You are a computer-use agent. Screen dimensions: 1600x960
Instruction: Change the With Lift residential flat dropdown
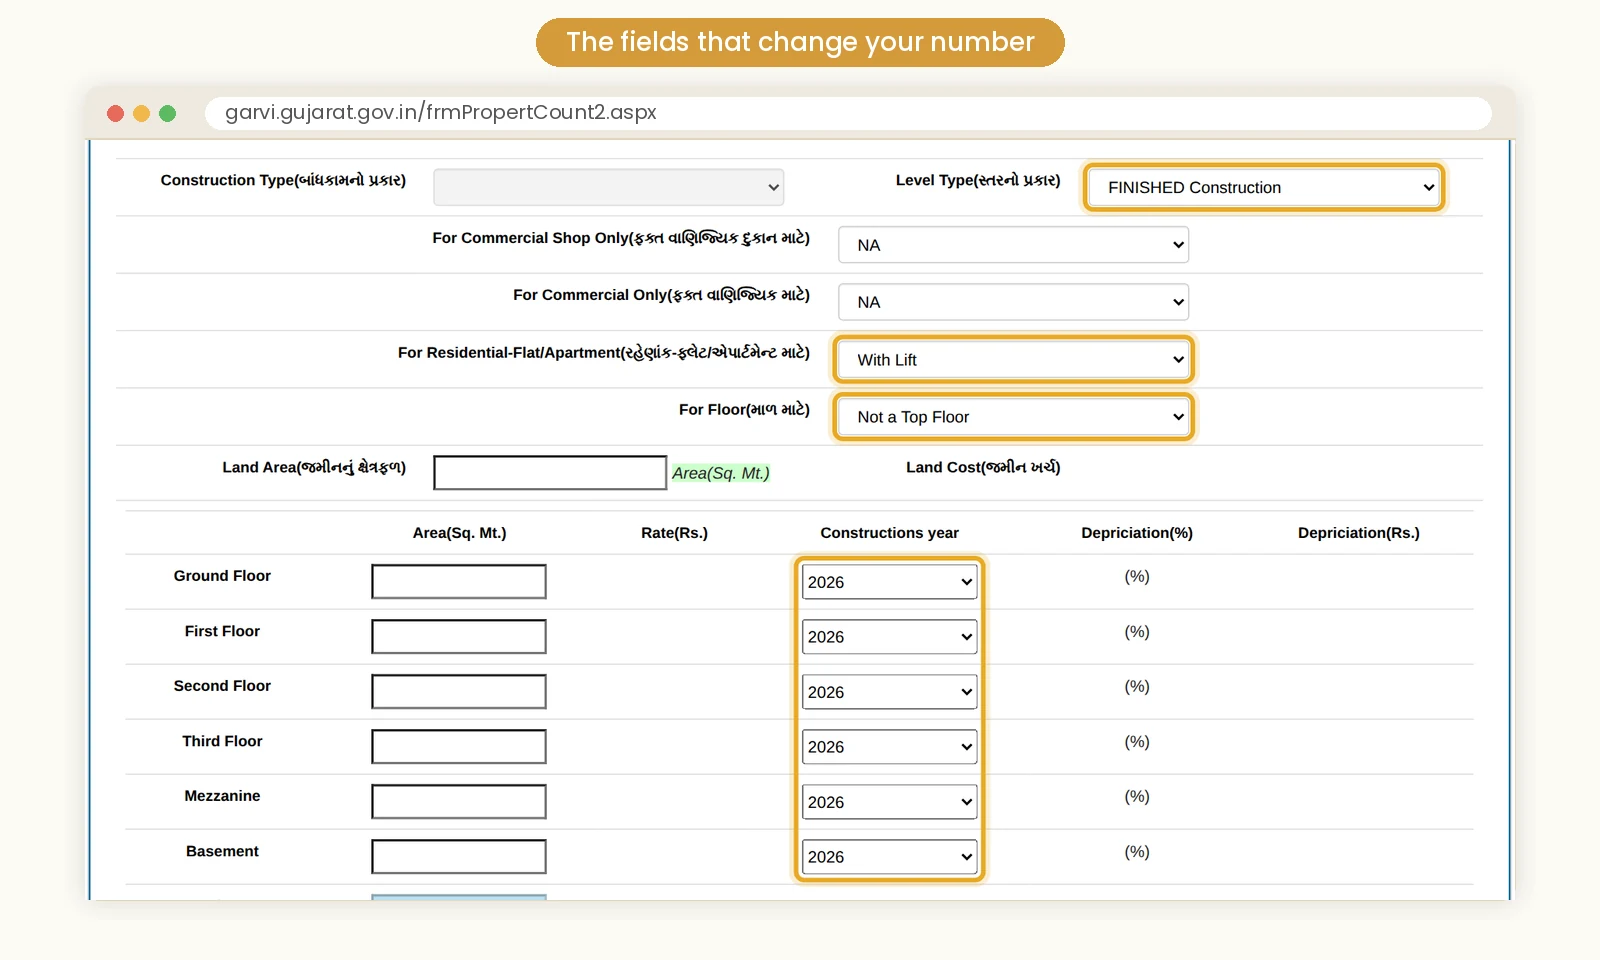[x=1013, y=359]
